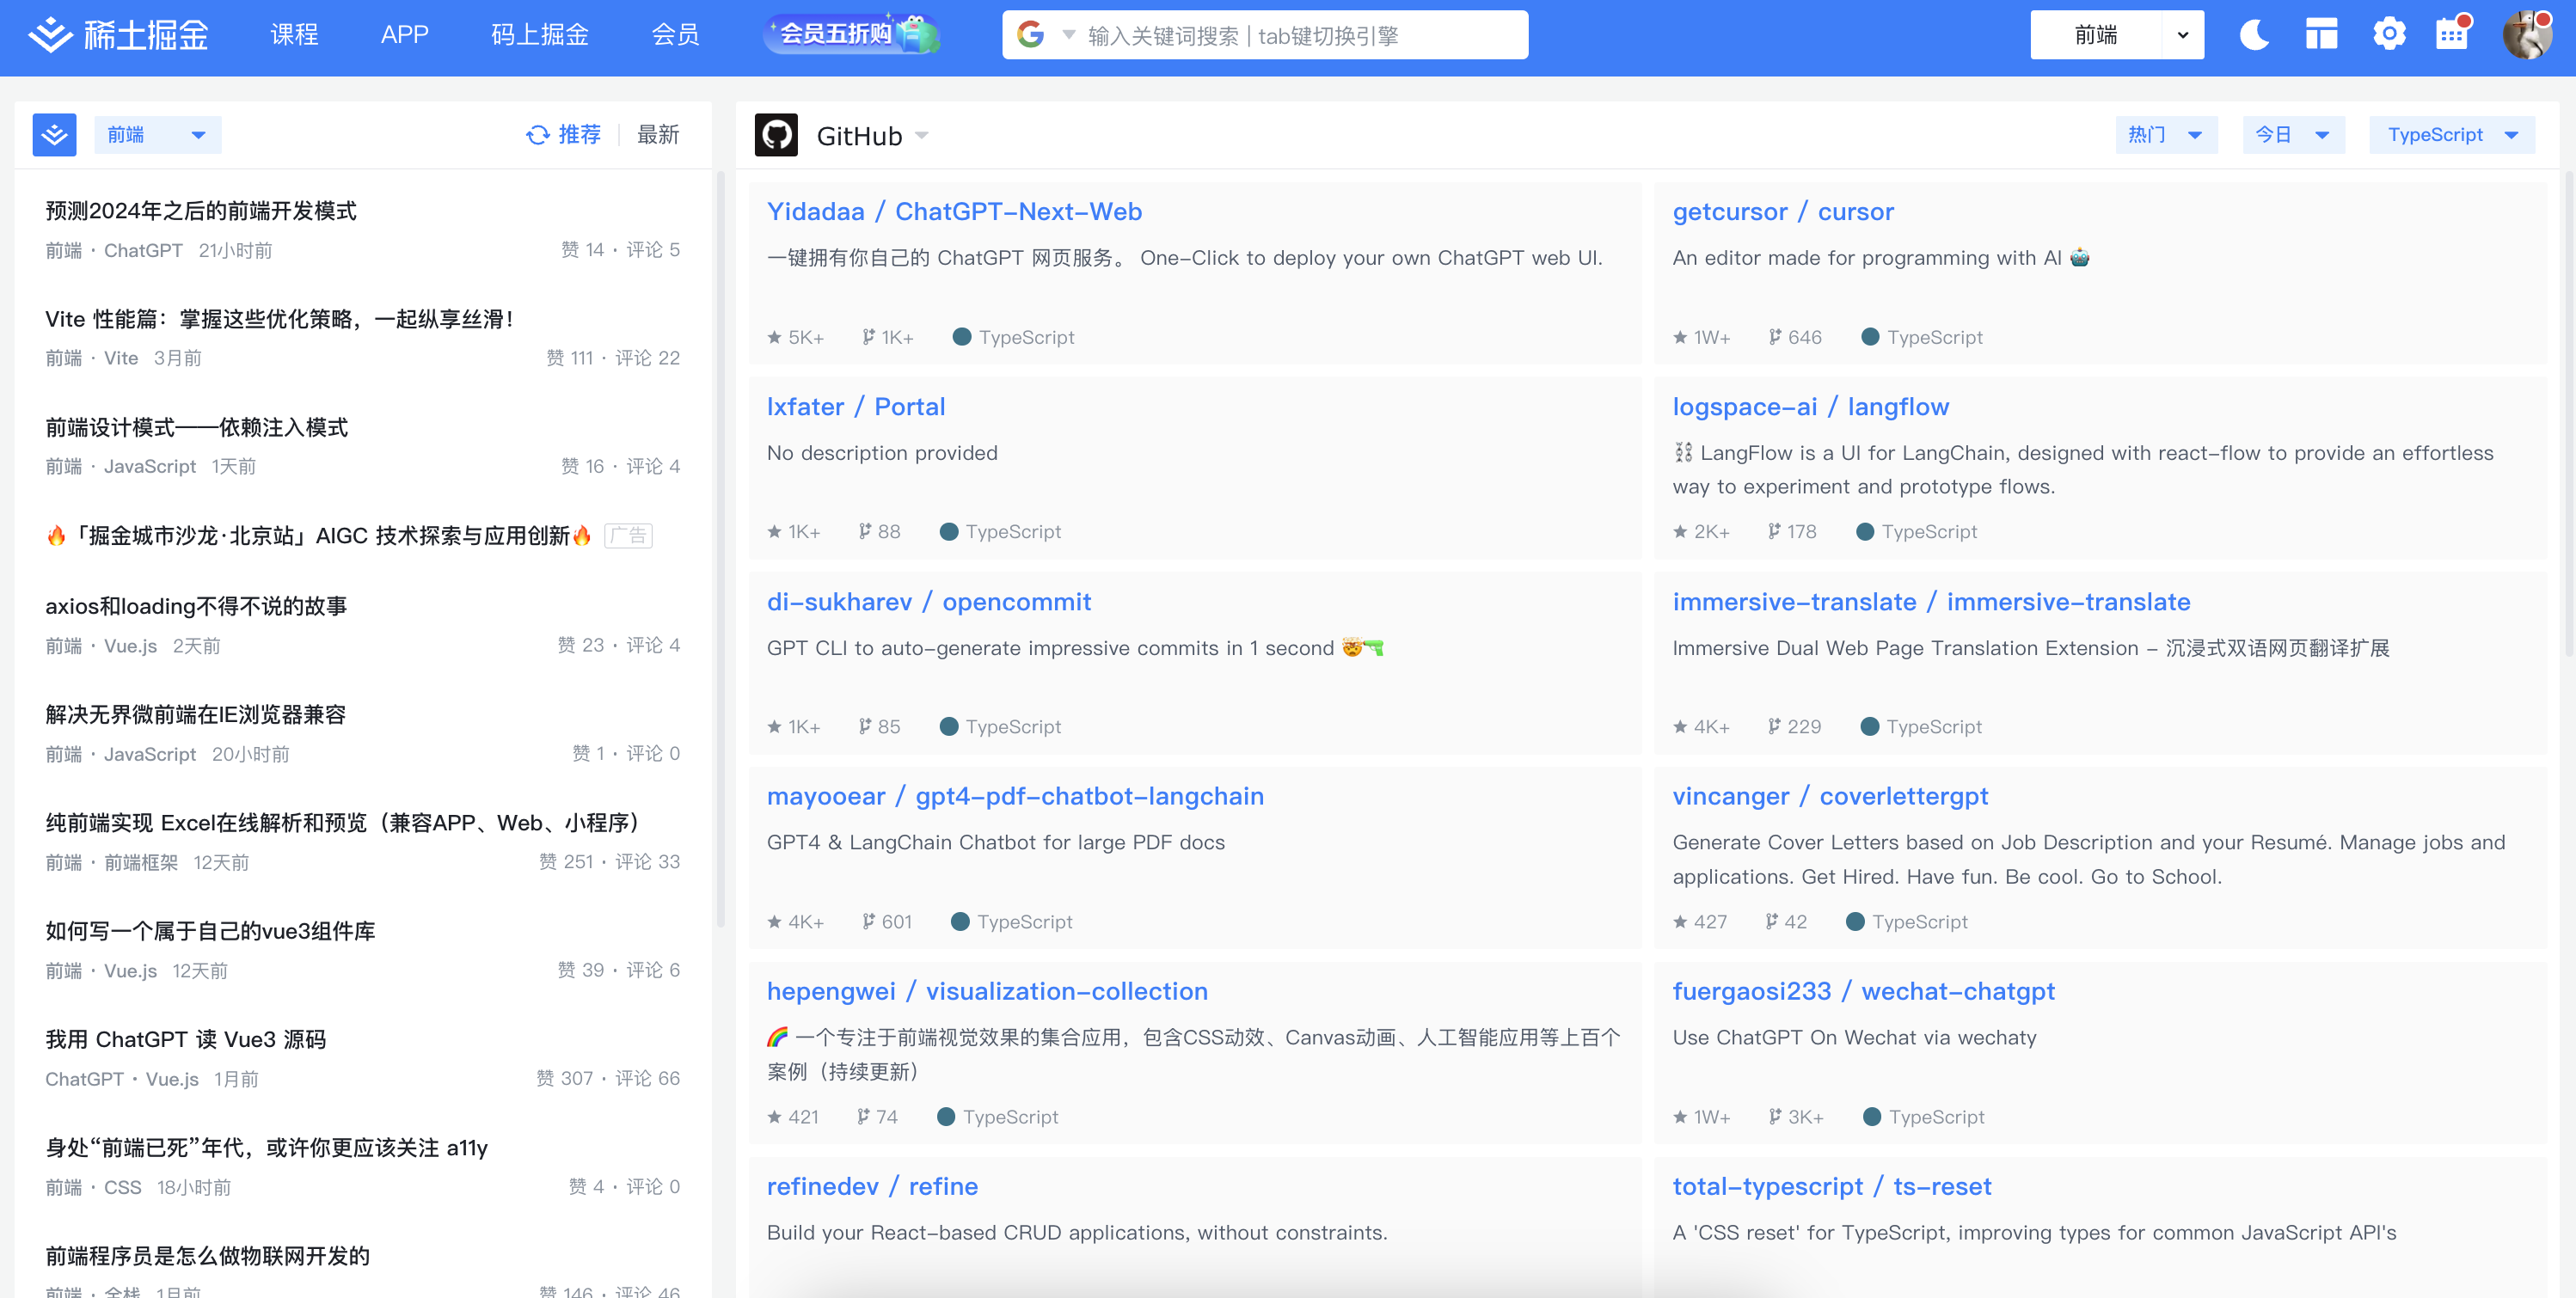
Task: Switch feed to 最新 tab
Action: (658, 135)
